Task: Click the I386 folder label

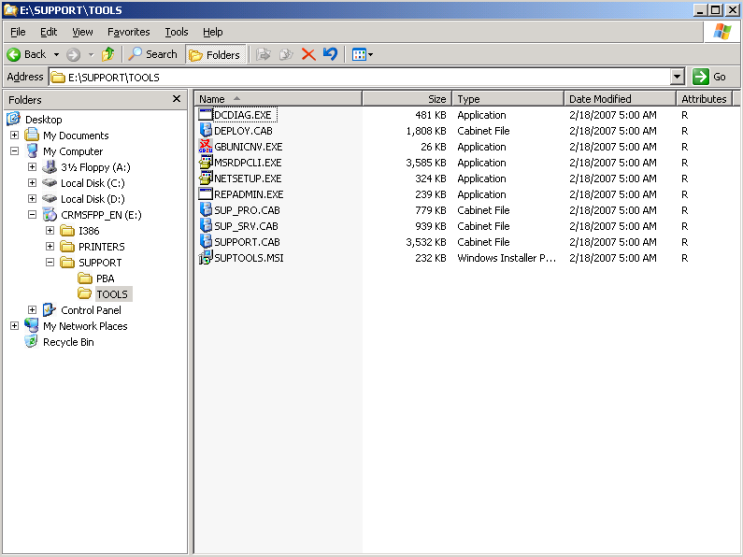Action: 89,231
